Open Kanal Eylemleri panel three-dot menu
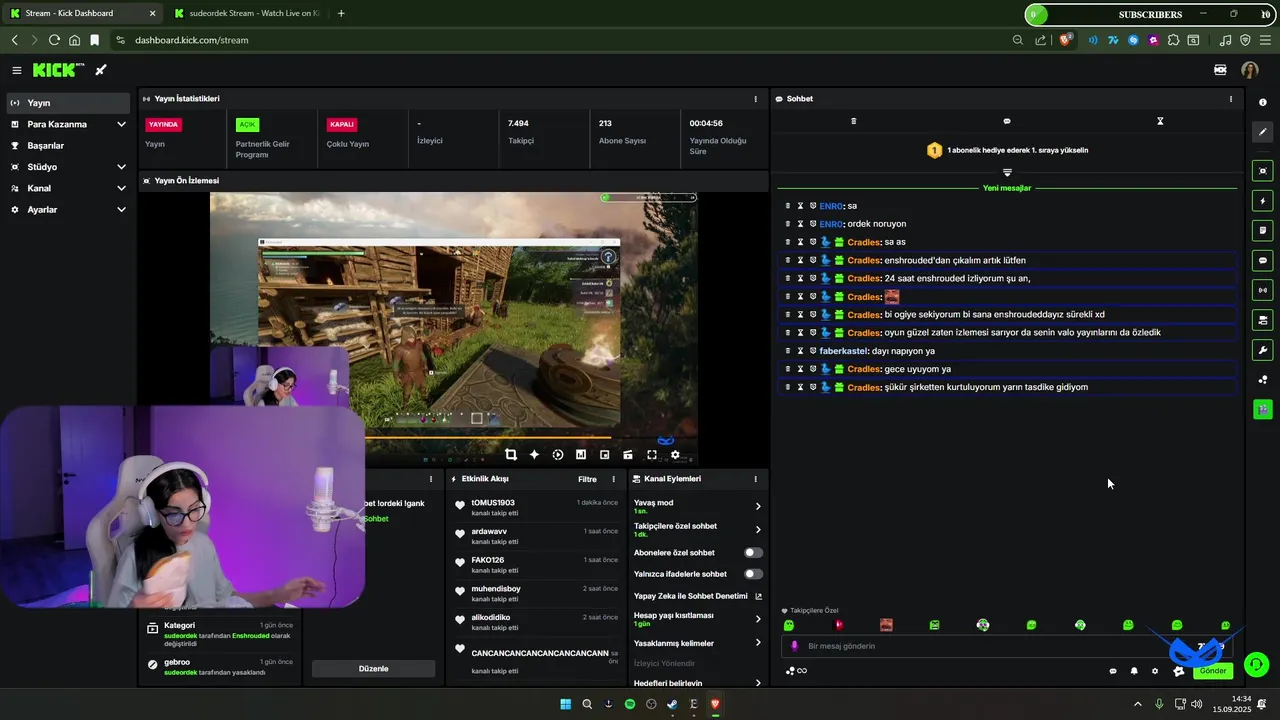The width and height of the screenshot is (1280, 720). tap(755, 479)
